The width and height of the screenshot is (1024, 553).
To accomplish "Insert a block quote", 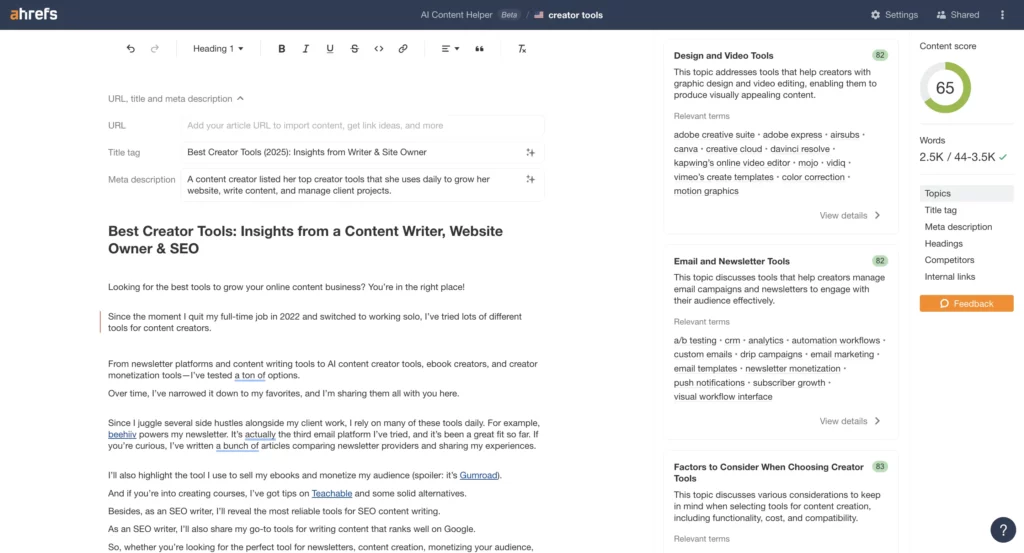I will [x=479, y=48].
